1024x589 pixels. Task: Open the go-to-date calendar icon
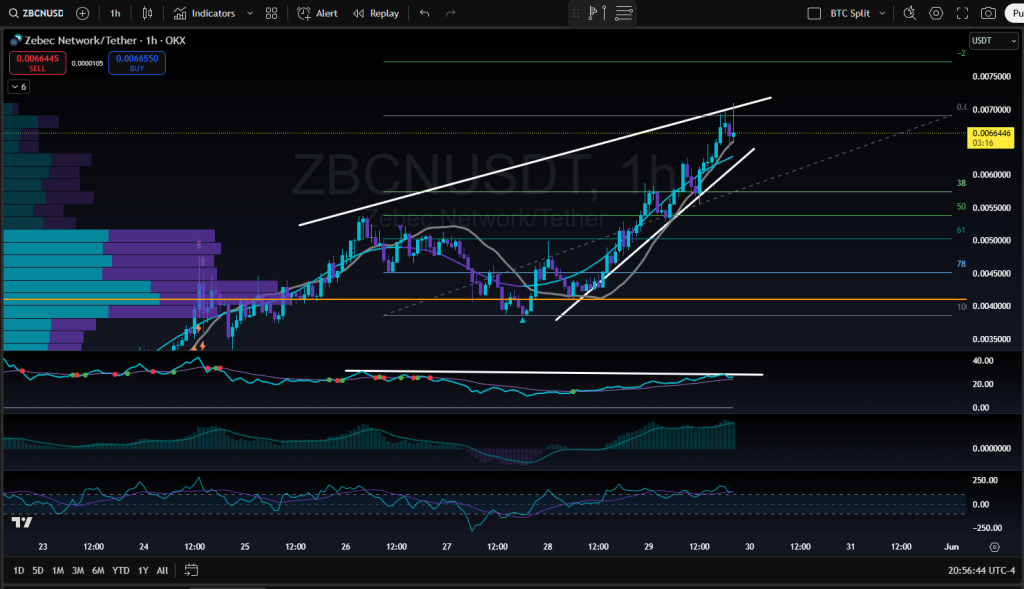tap(191, 570)
